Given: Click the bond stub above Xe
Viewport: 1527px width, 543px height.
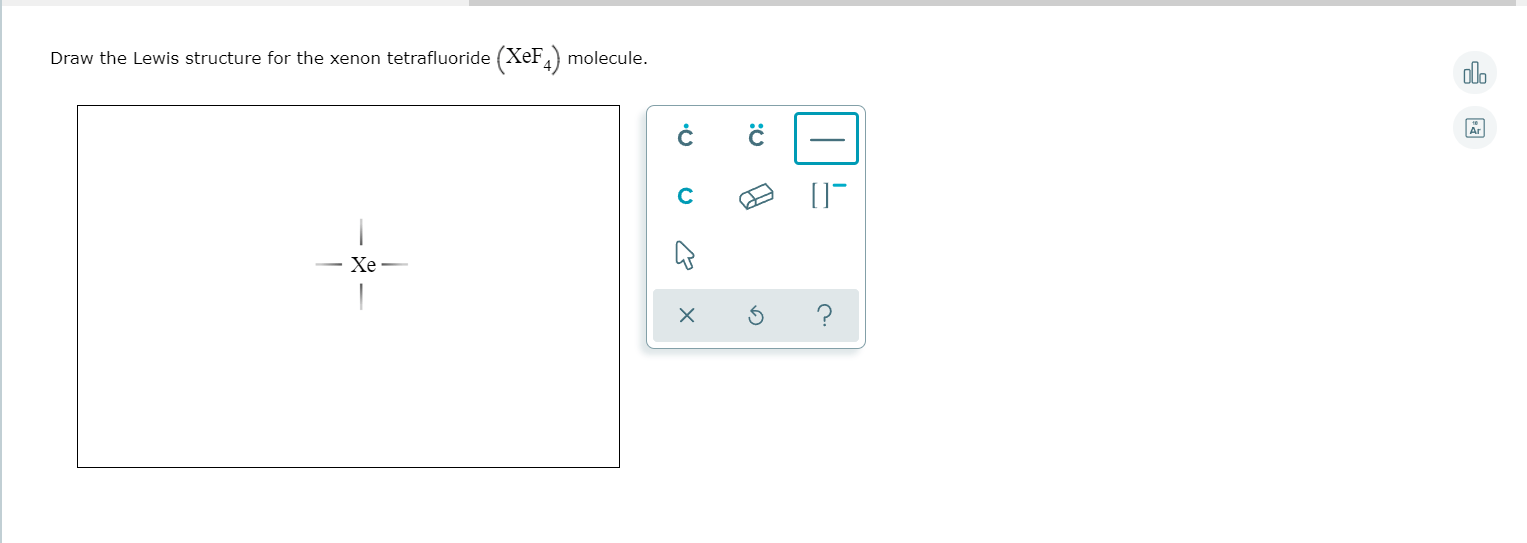Looking at the screenshot, I should point(361,230).
